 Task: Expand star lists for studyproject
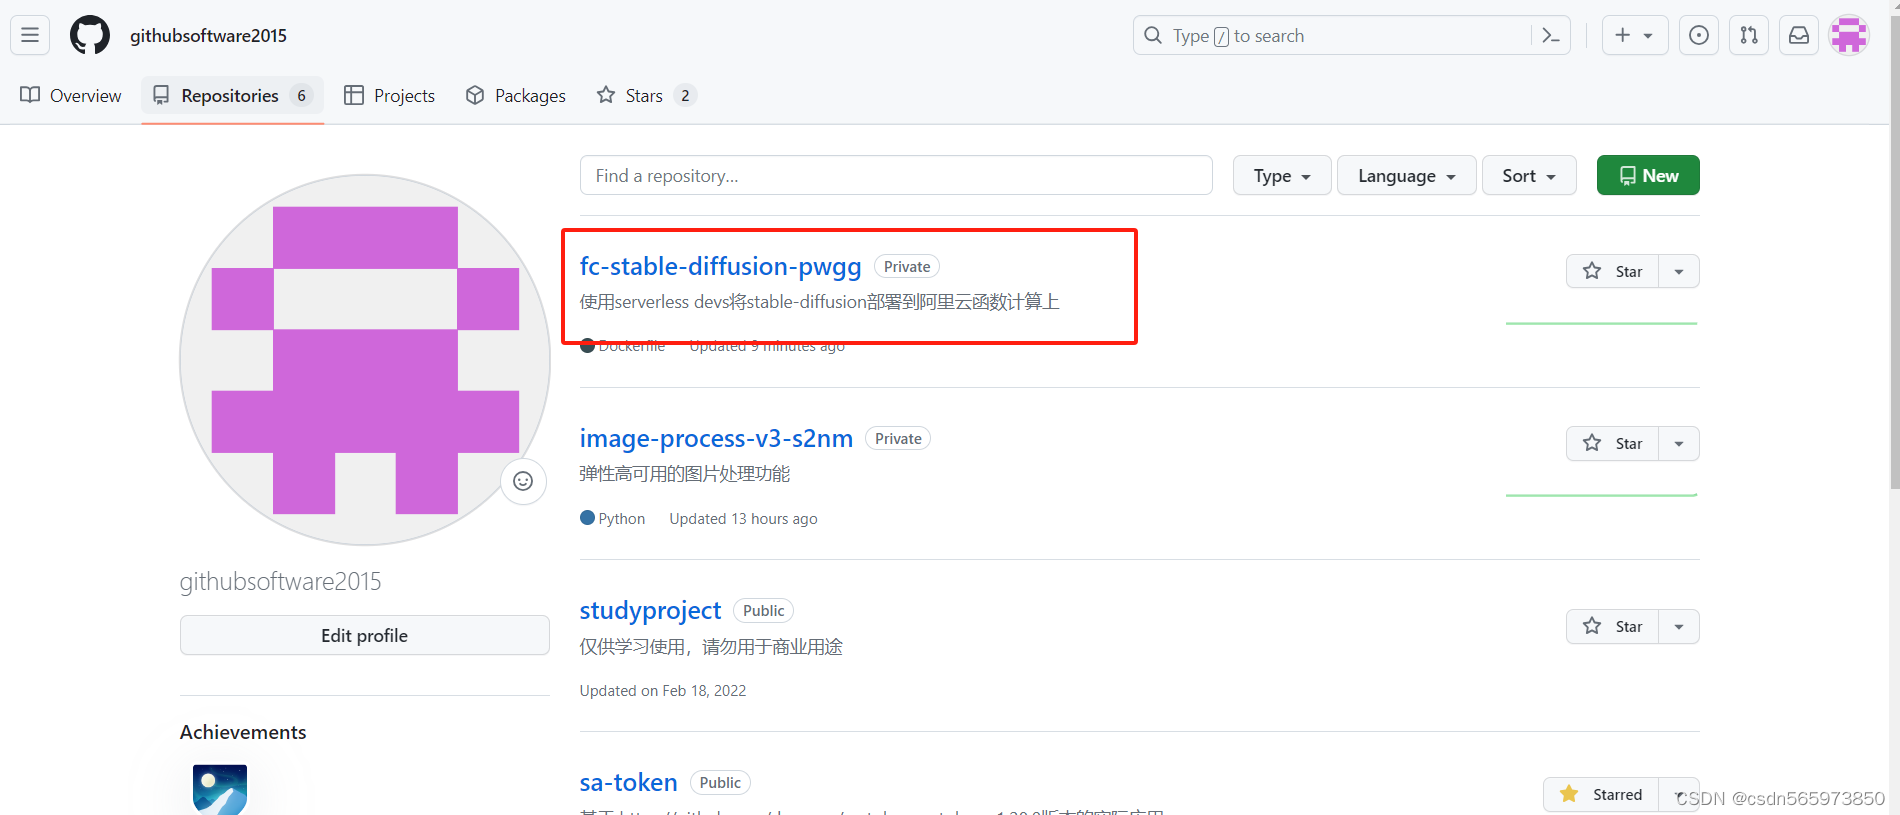click(x=1679, y=626)
